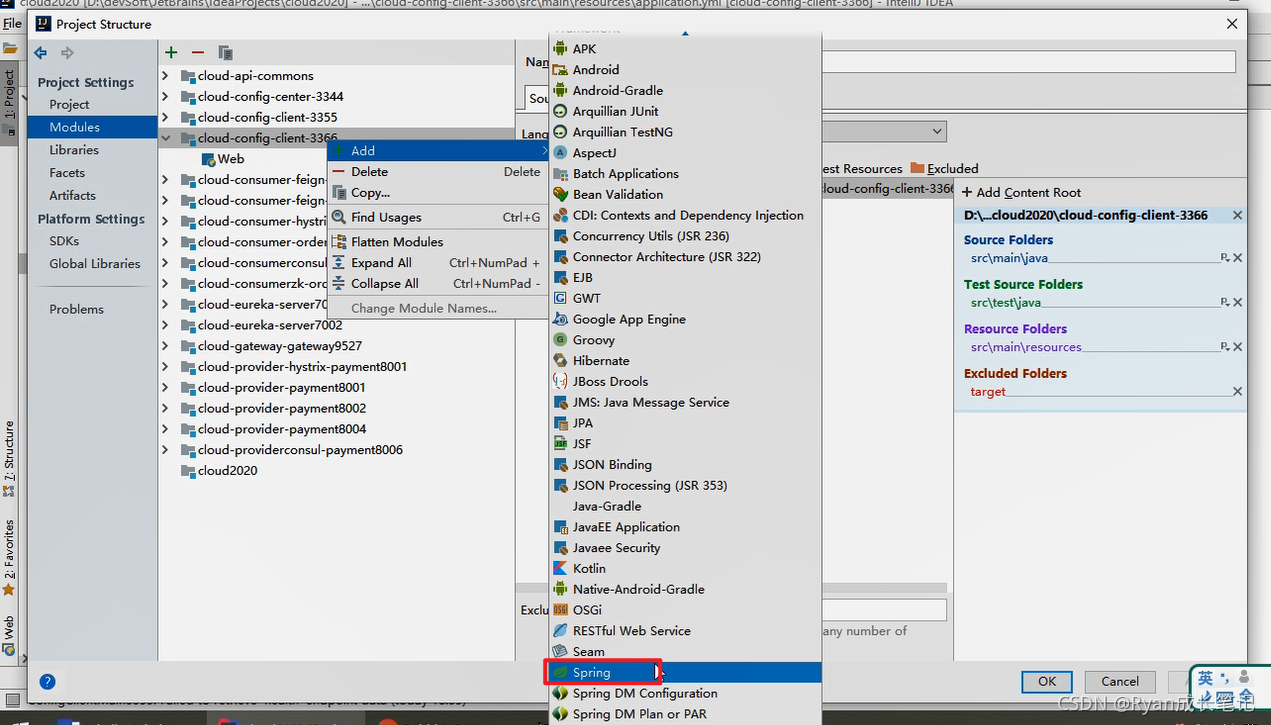Viewport: 1271px width, 725px height.
Task: Click the back navigation arrow icon
Action: tap(41, 52)
